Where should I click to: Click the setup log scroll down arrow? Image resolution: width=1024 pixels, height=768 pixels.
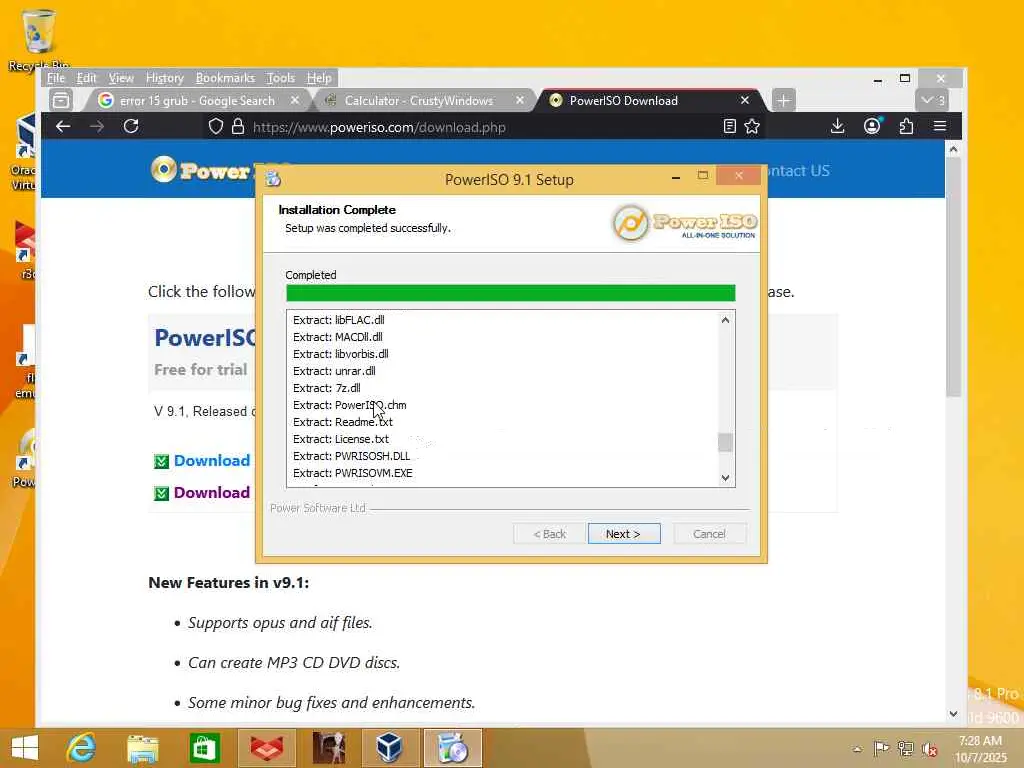coord(725,478)
